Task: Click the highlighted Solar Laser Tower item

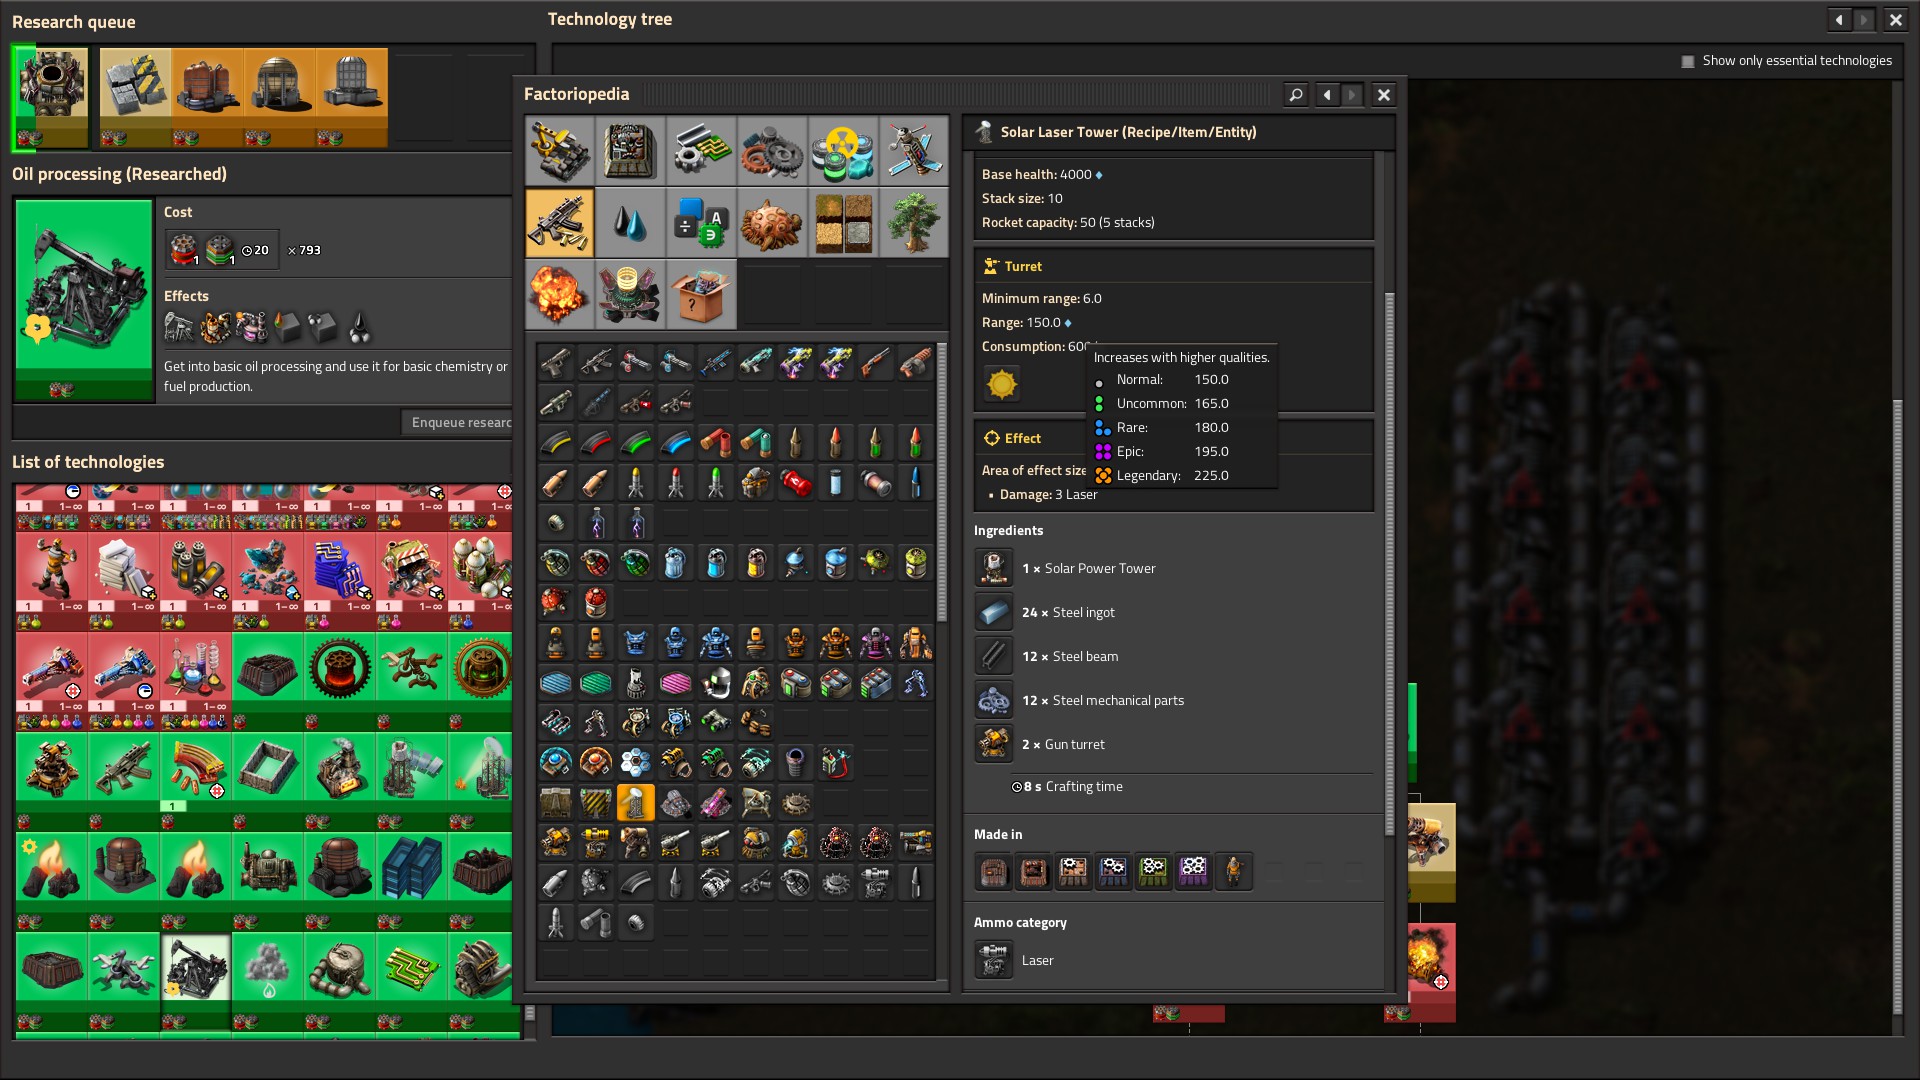Action: (x=635, y=802)
